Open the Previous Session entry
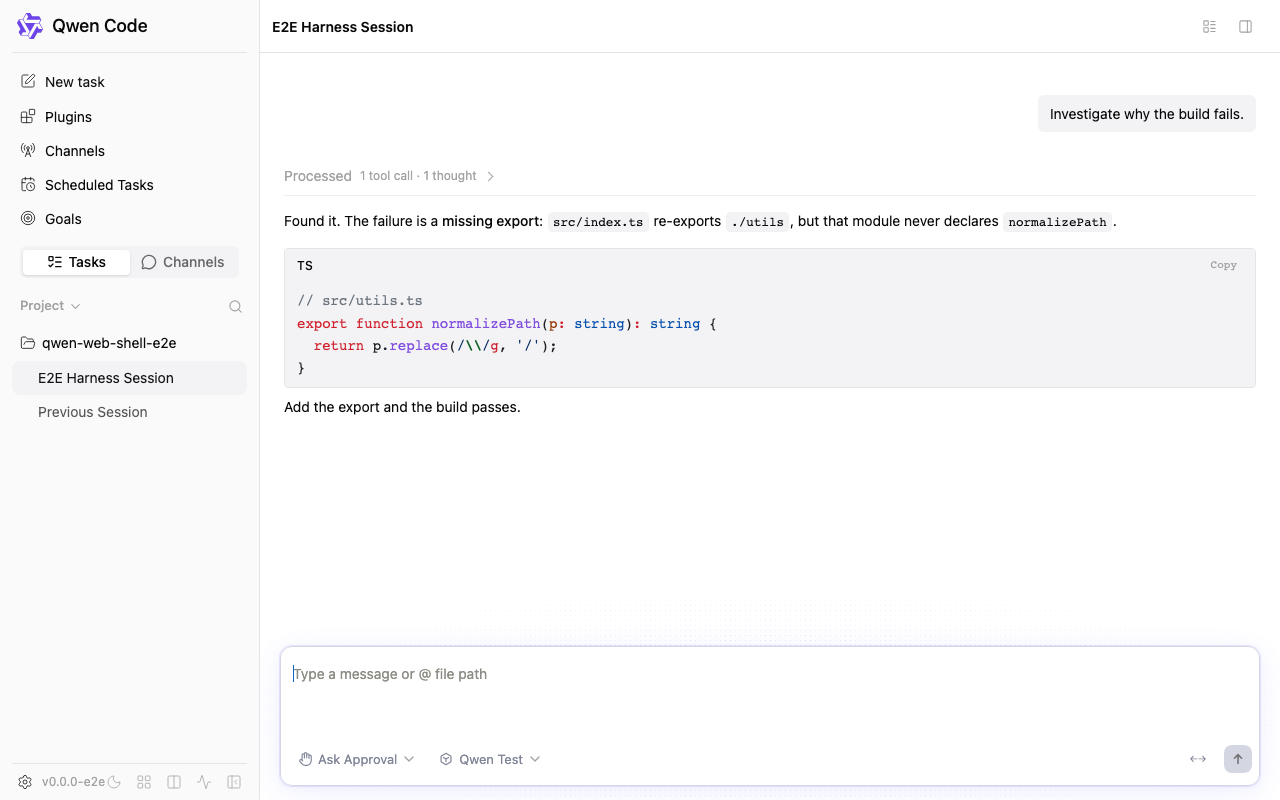 click(129, 412)
